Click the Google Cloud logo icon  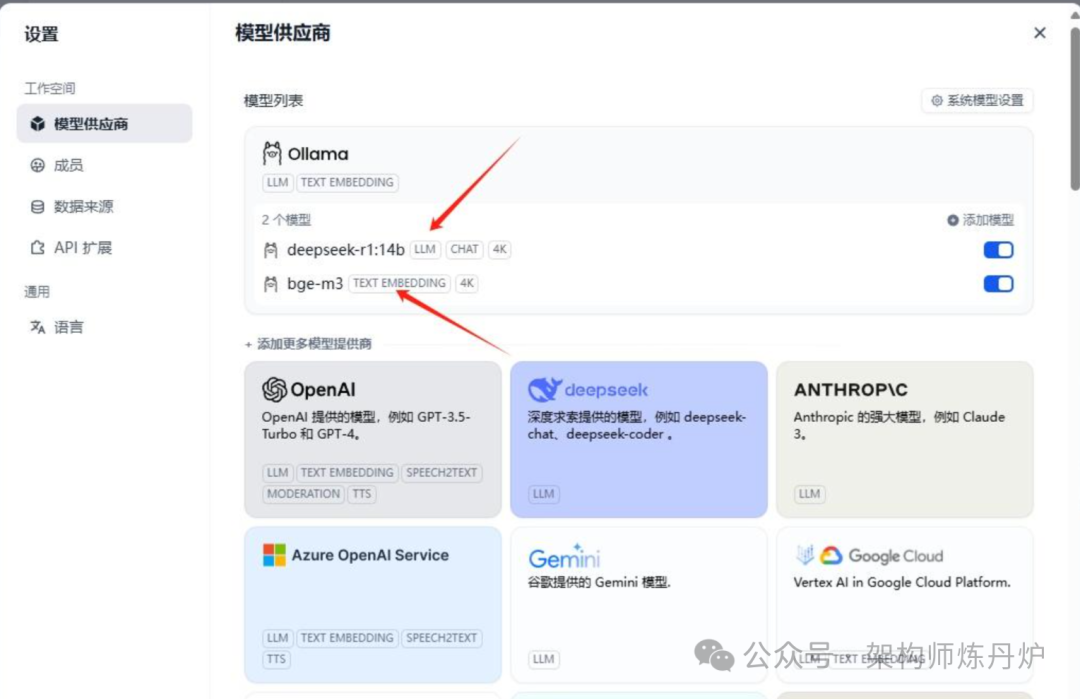tap(831, 555)
